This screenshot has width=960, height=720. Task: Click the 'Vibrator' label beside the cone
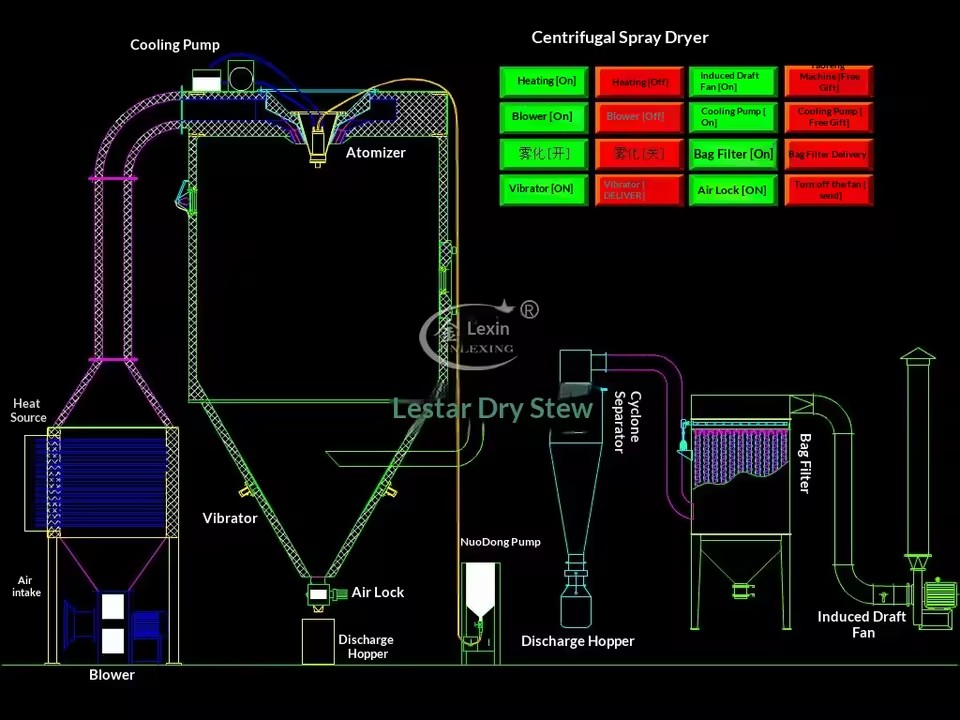tap(230, 518)
